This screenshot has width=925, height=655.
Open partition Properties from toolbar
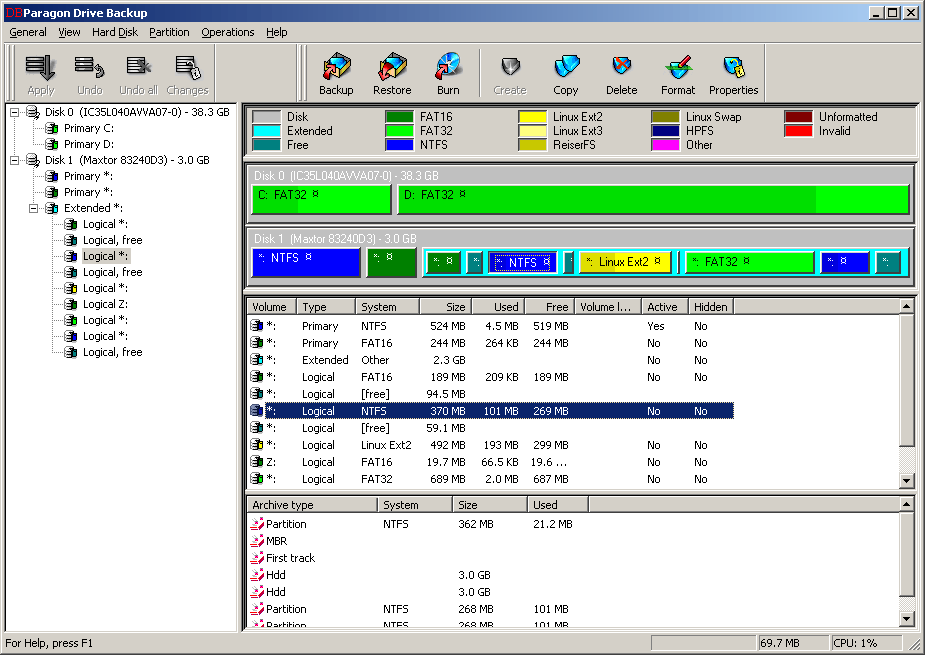coord(734,74)
